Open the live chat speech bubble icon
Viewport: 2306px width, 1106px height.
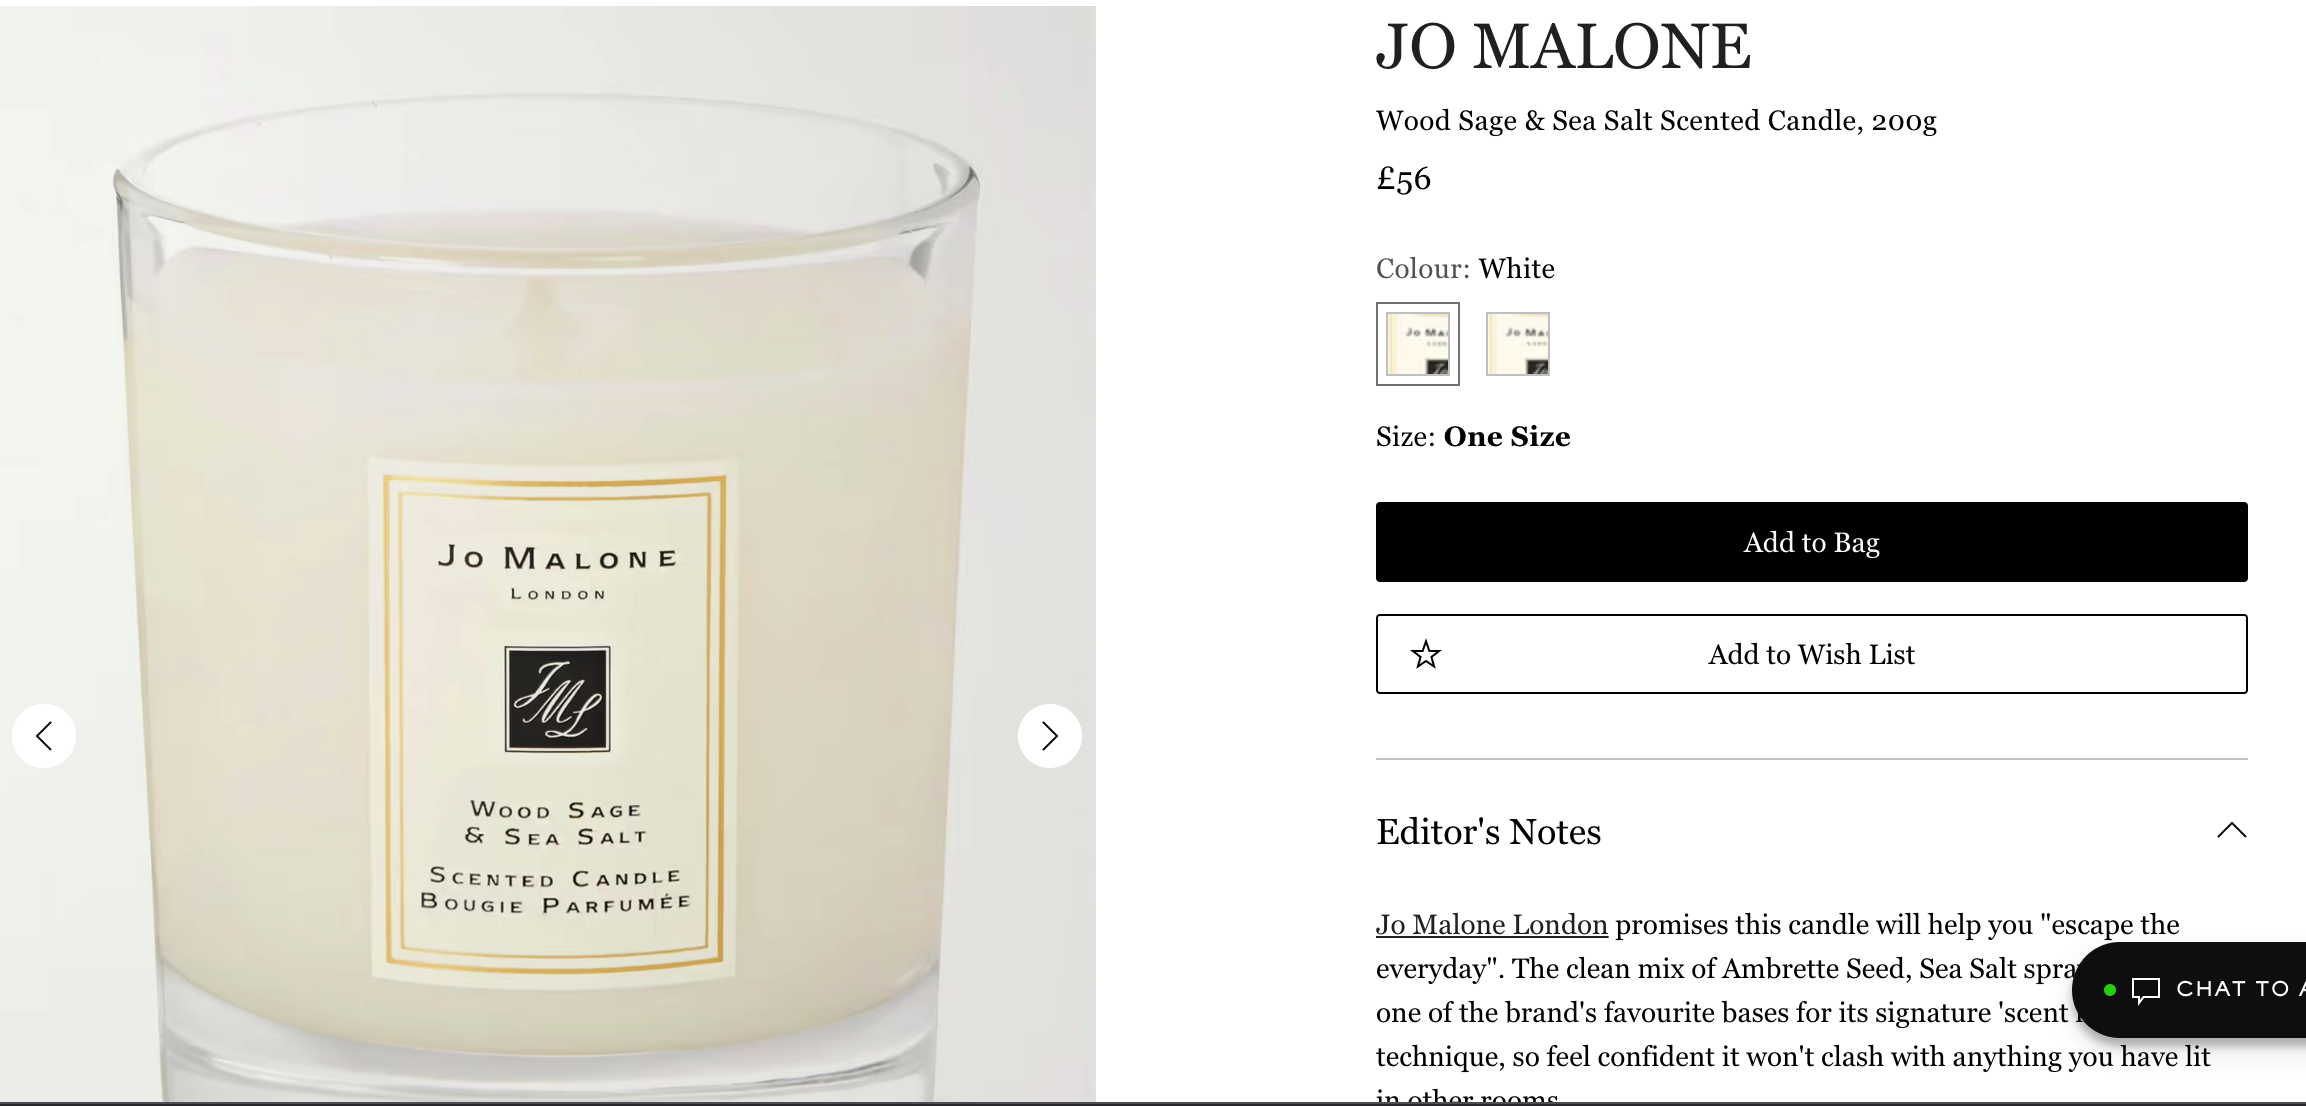(2146, 990)
